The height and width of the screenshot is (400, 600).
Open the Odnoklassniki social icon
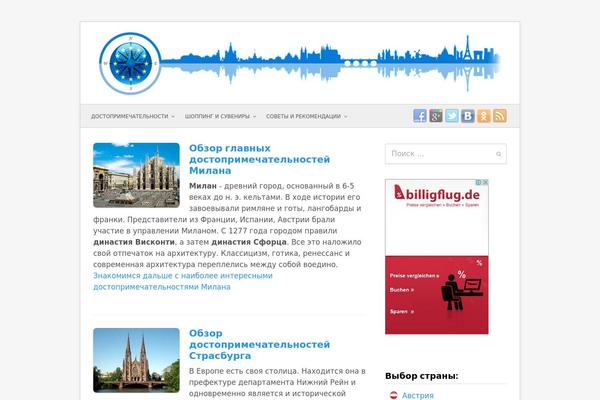(484, 116)
